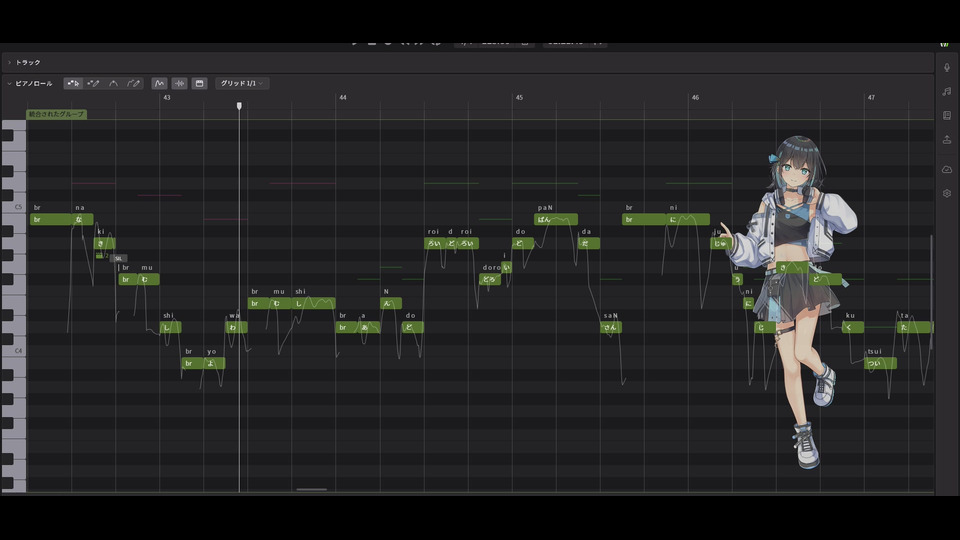Select the う note
This screenshot has width=960, height=540.
point(738,279)
